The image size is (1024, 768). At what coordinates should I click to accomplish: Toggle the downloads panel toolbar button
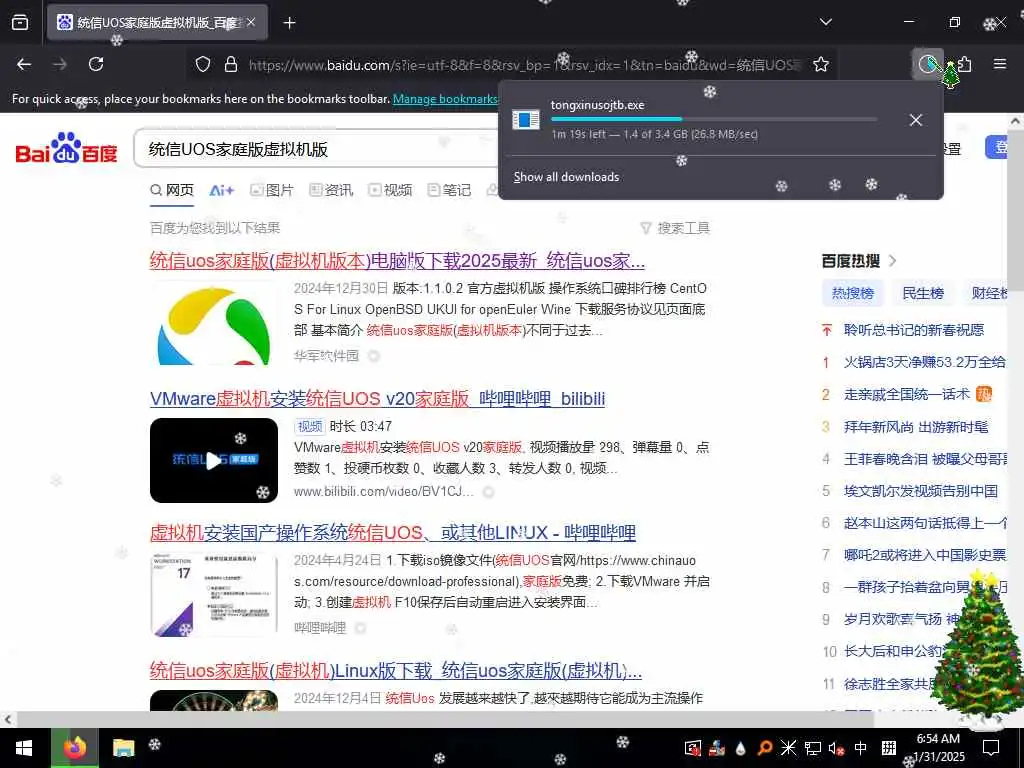927,64
